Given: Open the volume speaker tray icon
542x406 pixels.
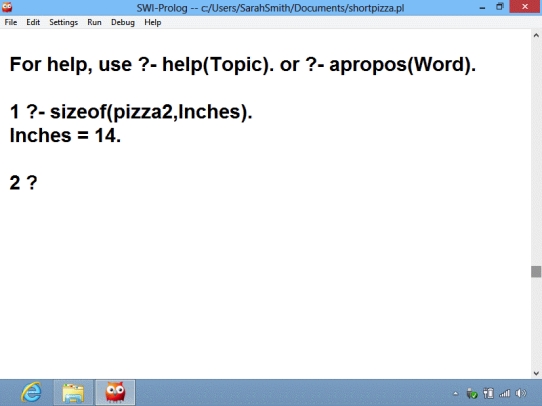Looking at the screenshot, I should pos(521,393).
